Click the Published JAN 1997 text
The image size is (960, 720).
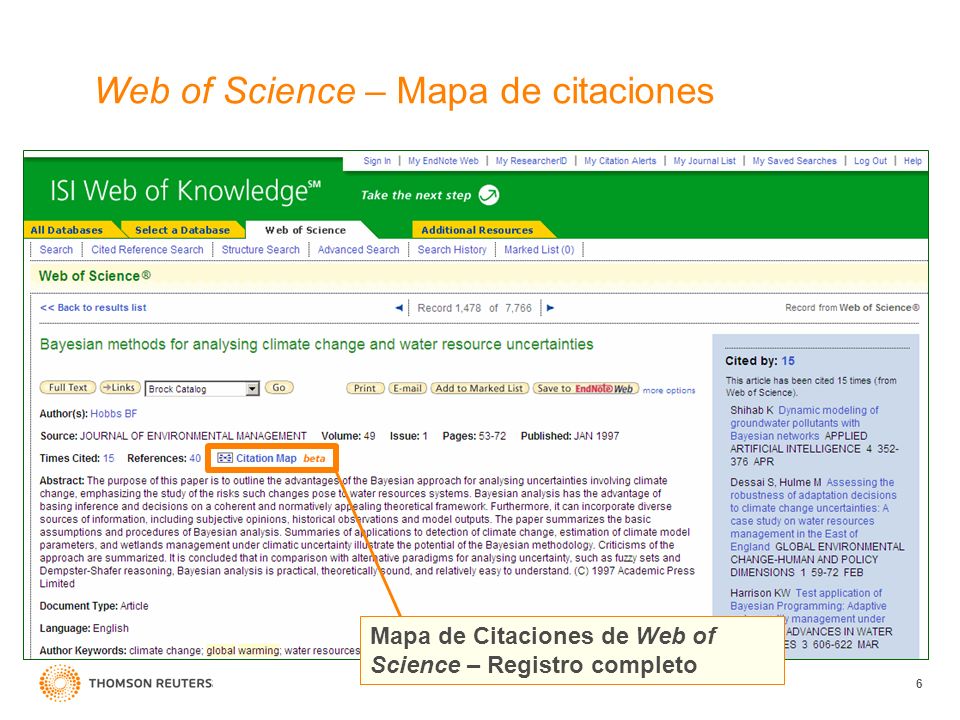[x=570, y=437]
